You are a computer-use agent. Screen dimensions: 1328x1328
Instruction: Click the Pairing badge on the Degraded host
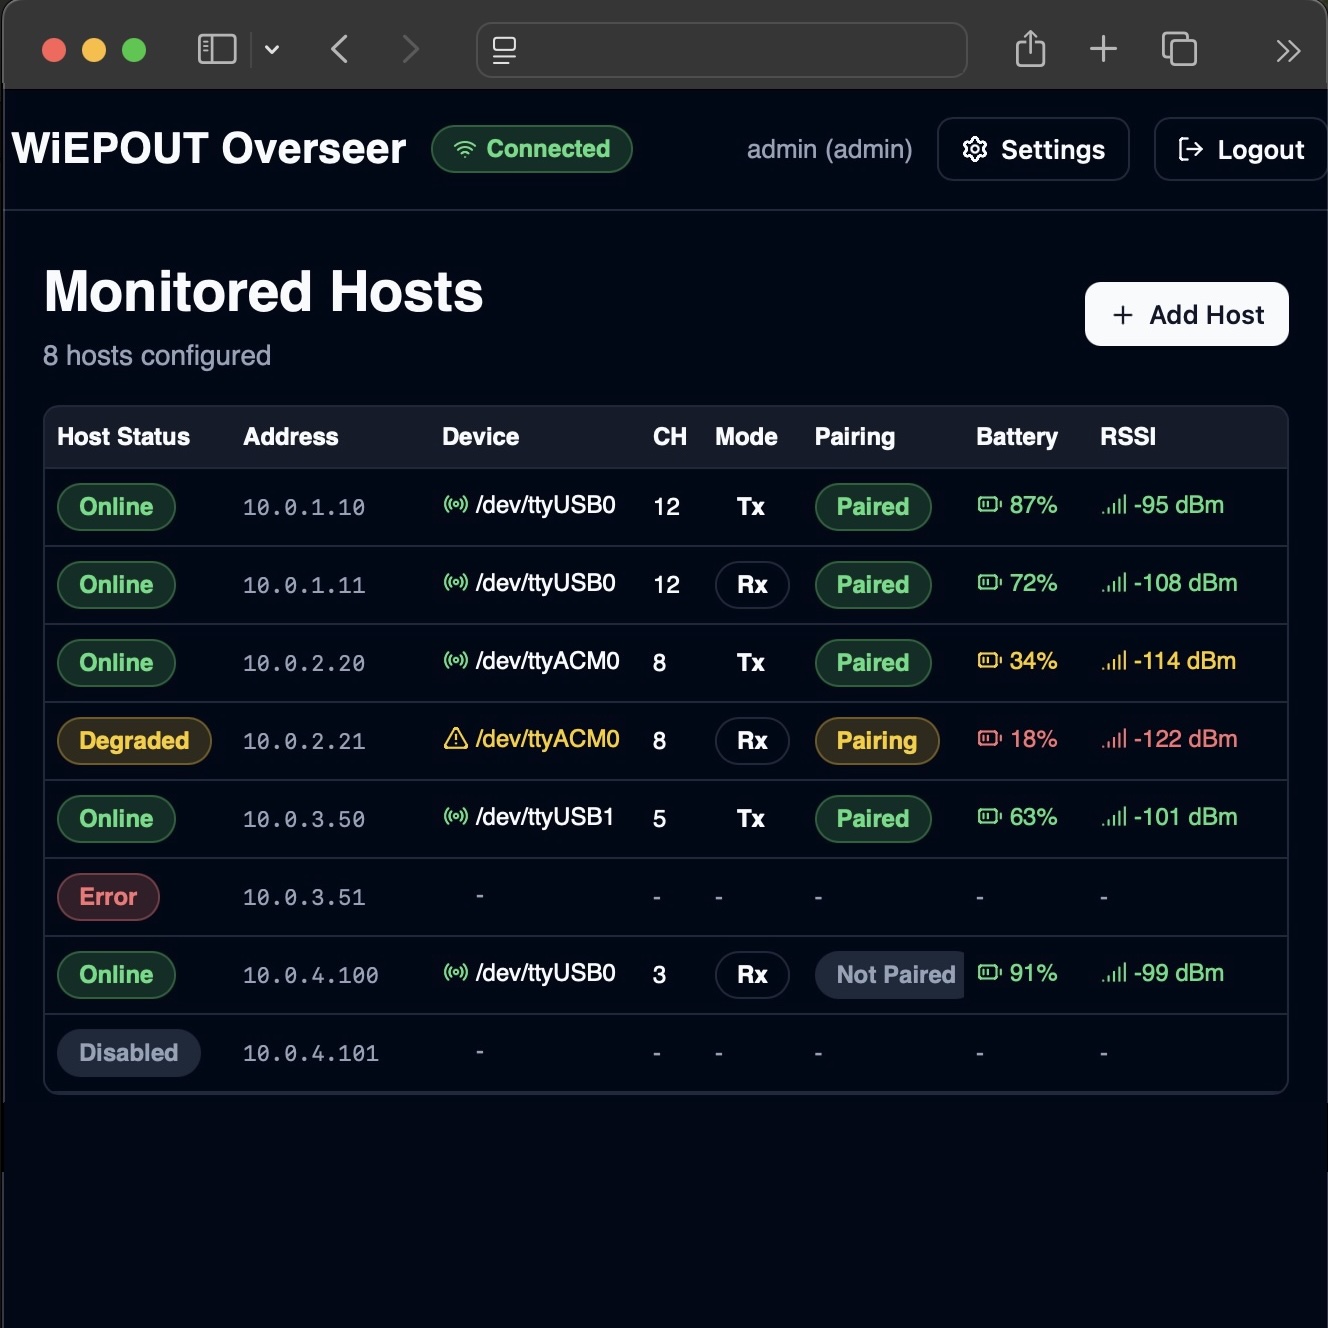[x=877, y=741]
